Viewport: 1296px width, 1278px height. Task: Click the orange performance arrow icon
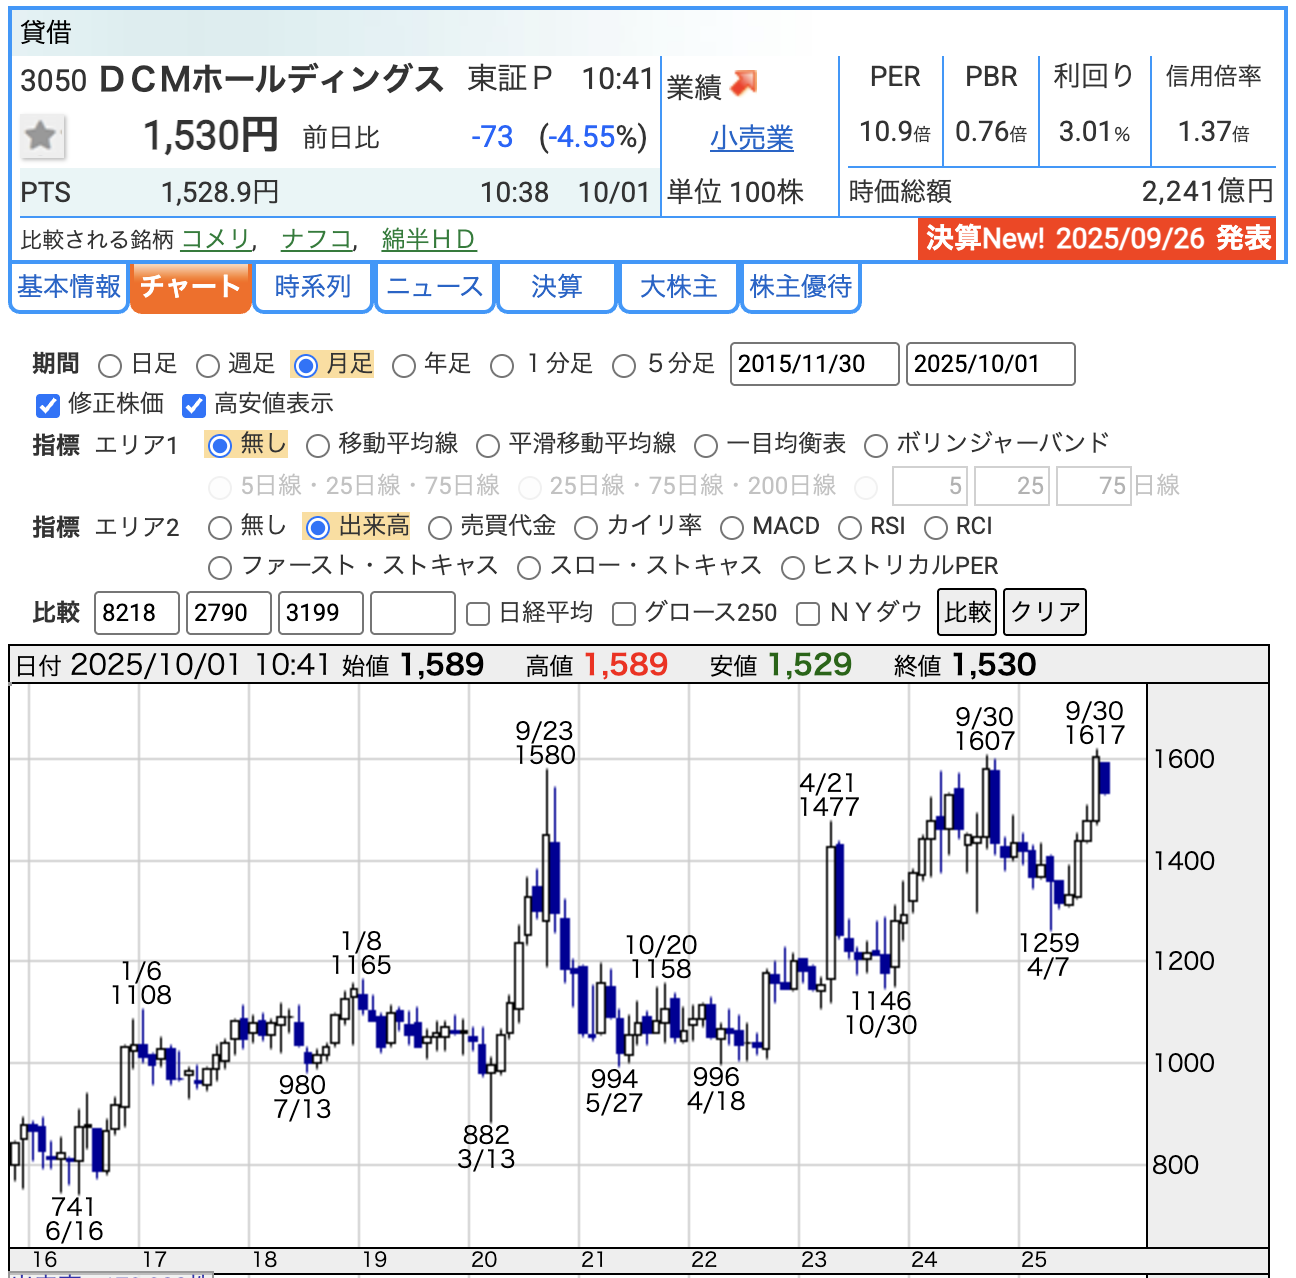tap(744, 84)
